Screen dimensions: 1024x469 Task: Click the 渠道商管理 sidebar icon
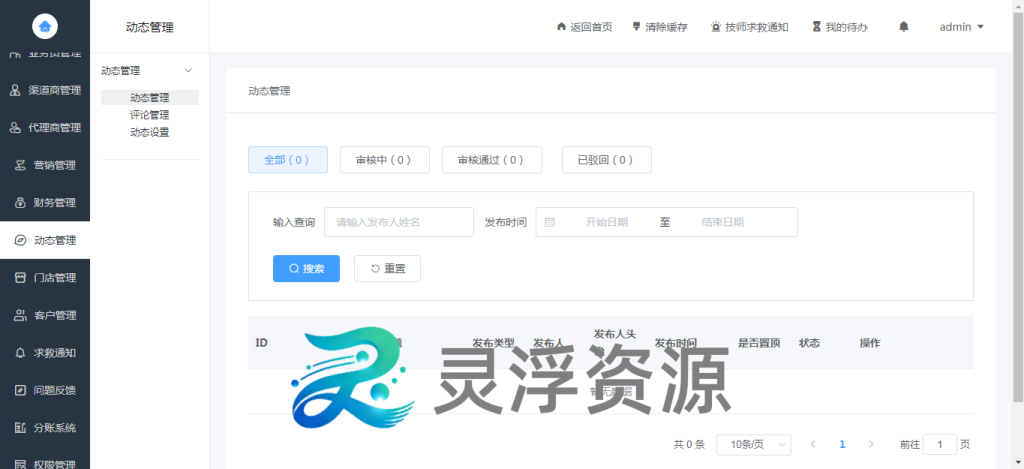point(15,90)
